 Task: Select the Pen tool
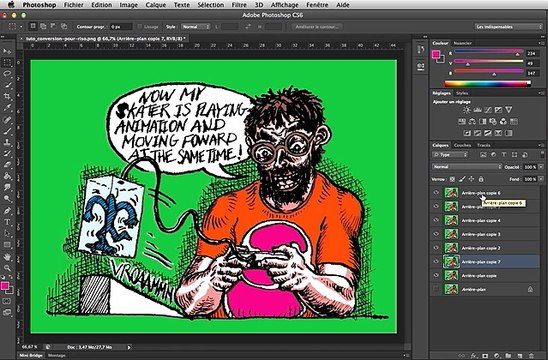7,211
